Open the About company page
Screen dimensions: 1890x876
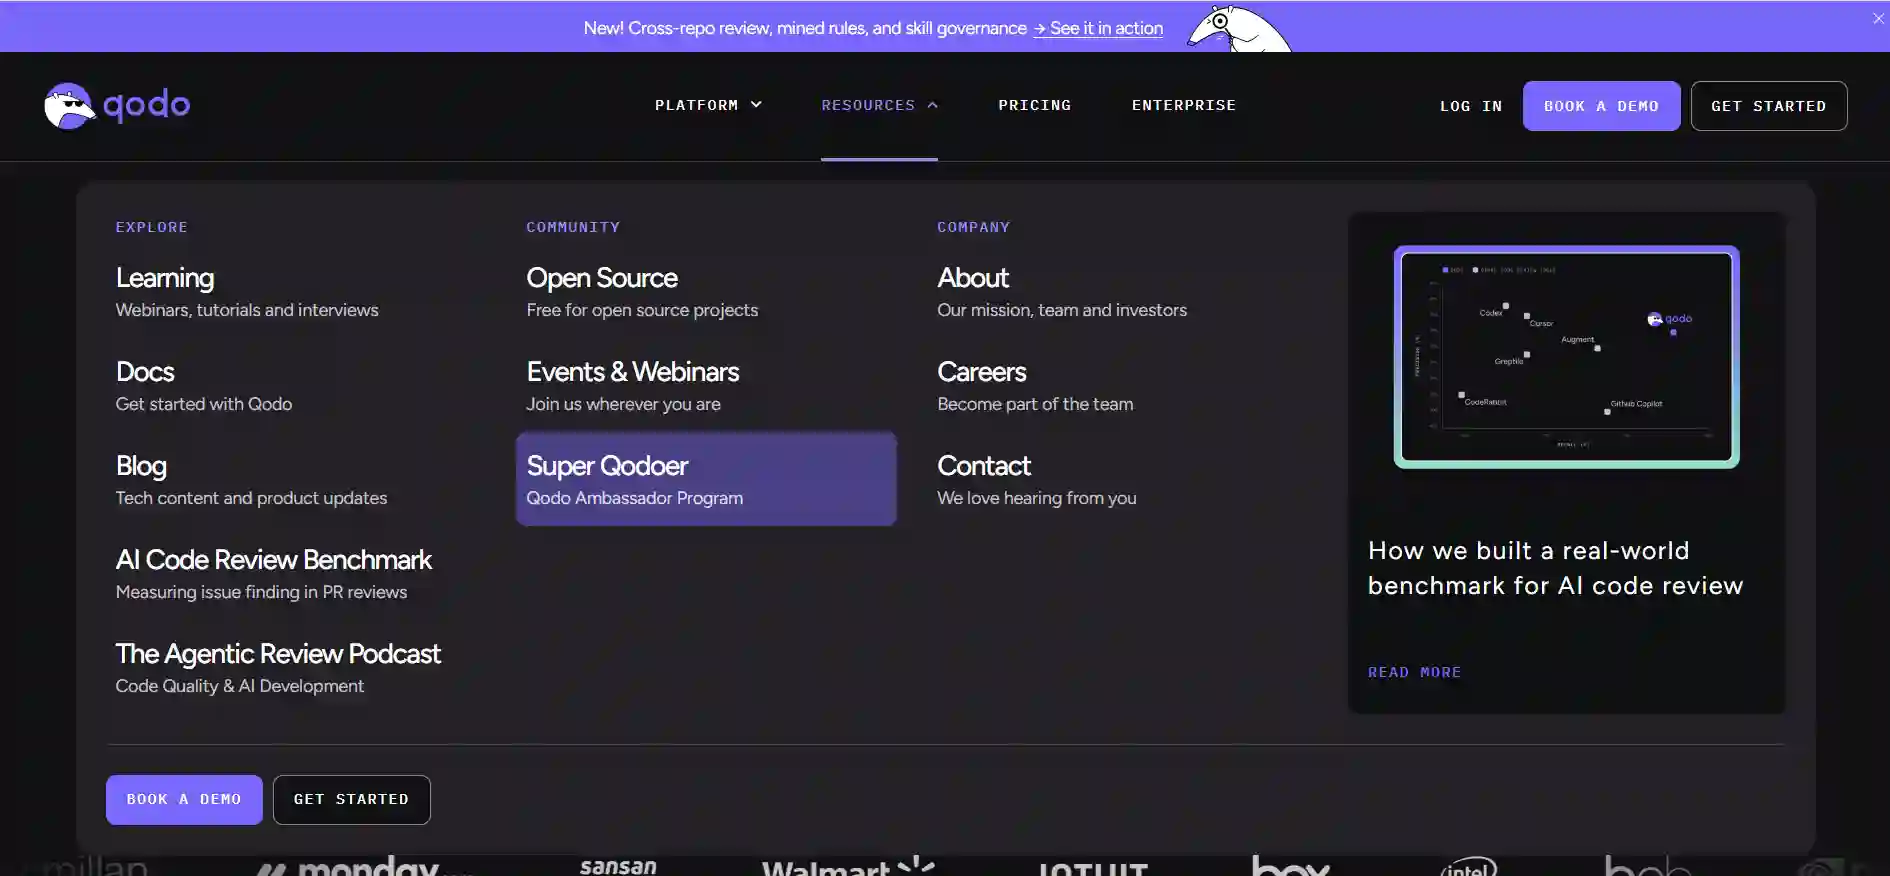click(1062, 291)
